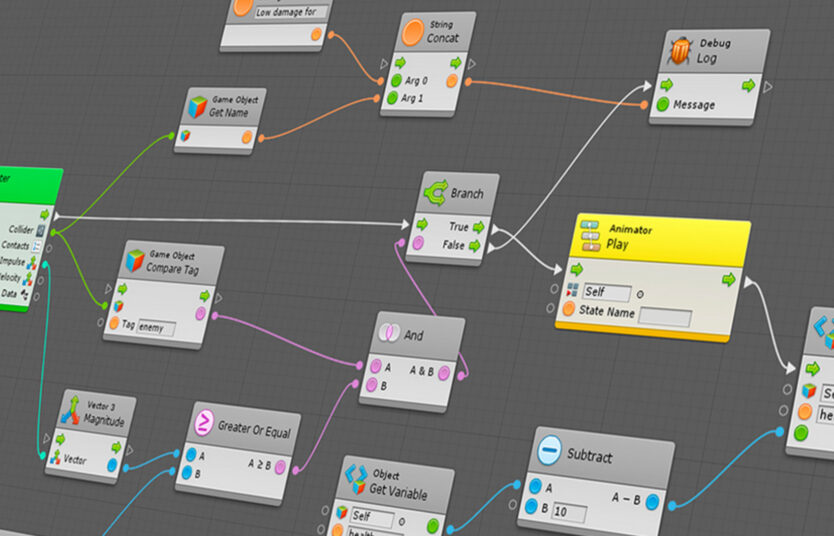
Task: Click the A & B output port
Action: (444, 373)
